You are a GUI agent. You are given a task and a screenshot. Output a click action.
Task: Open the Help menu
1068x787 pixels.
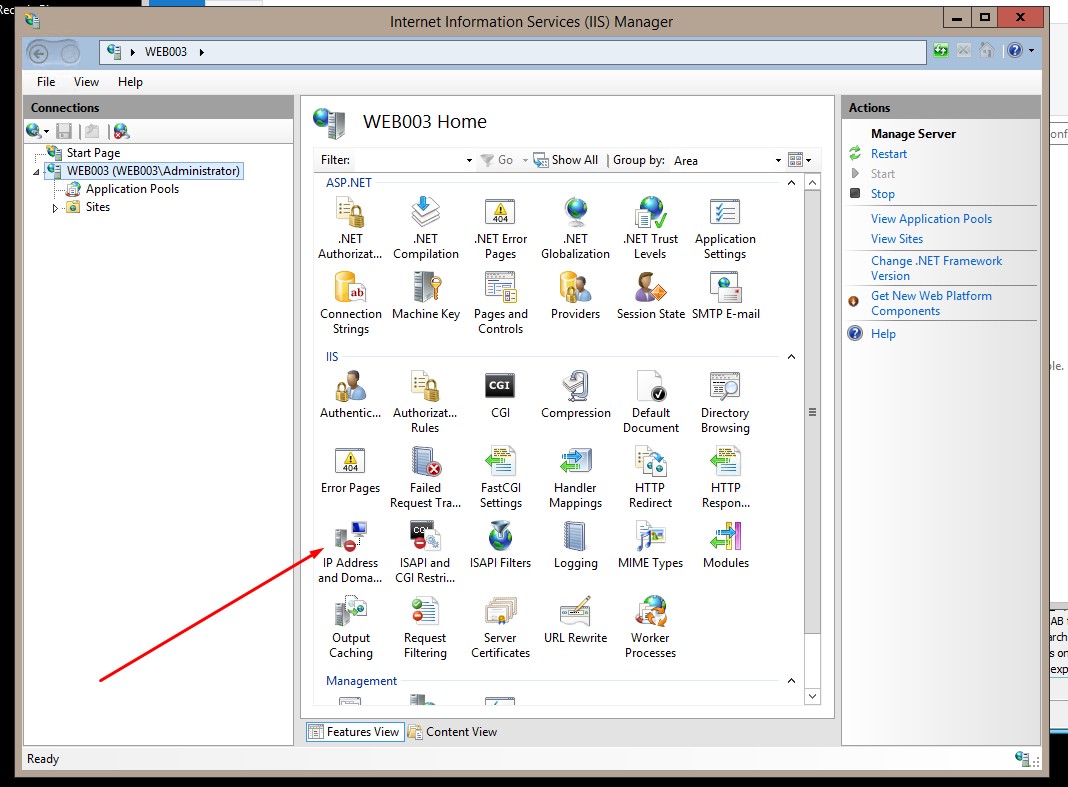tap(130, 82)
